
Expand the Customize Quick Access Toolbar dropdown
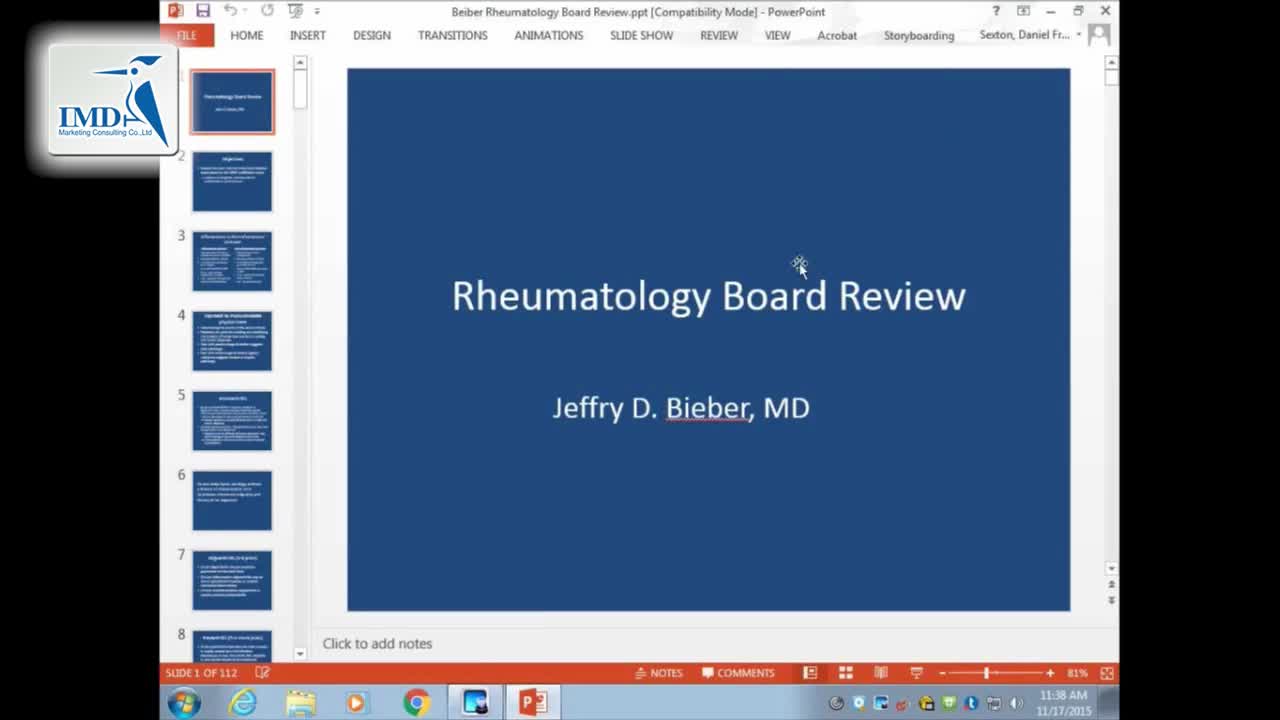tap(317, 11)
